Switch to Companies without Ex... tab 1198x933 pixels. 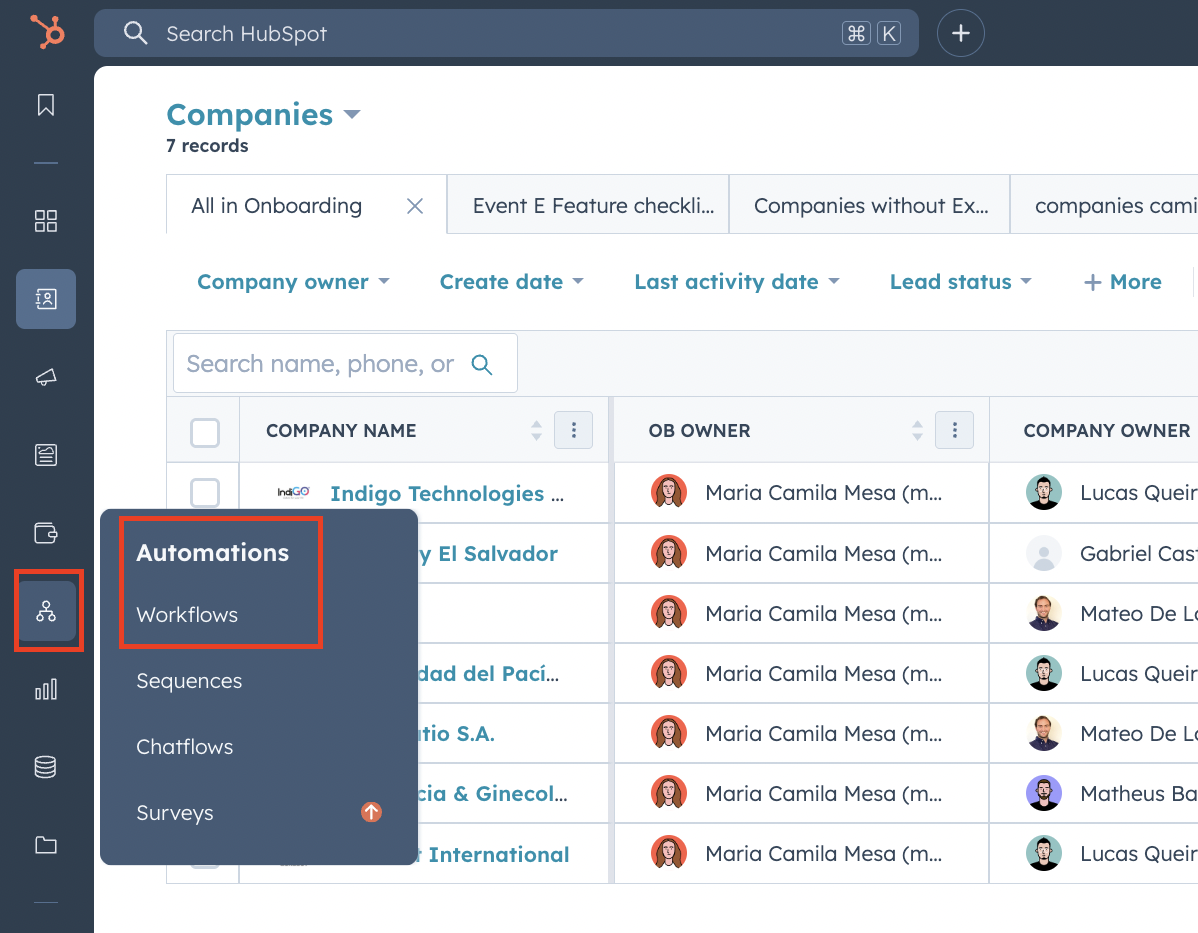pos(871,206)
